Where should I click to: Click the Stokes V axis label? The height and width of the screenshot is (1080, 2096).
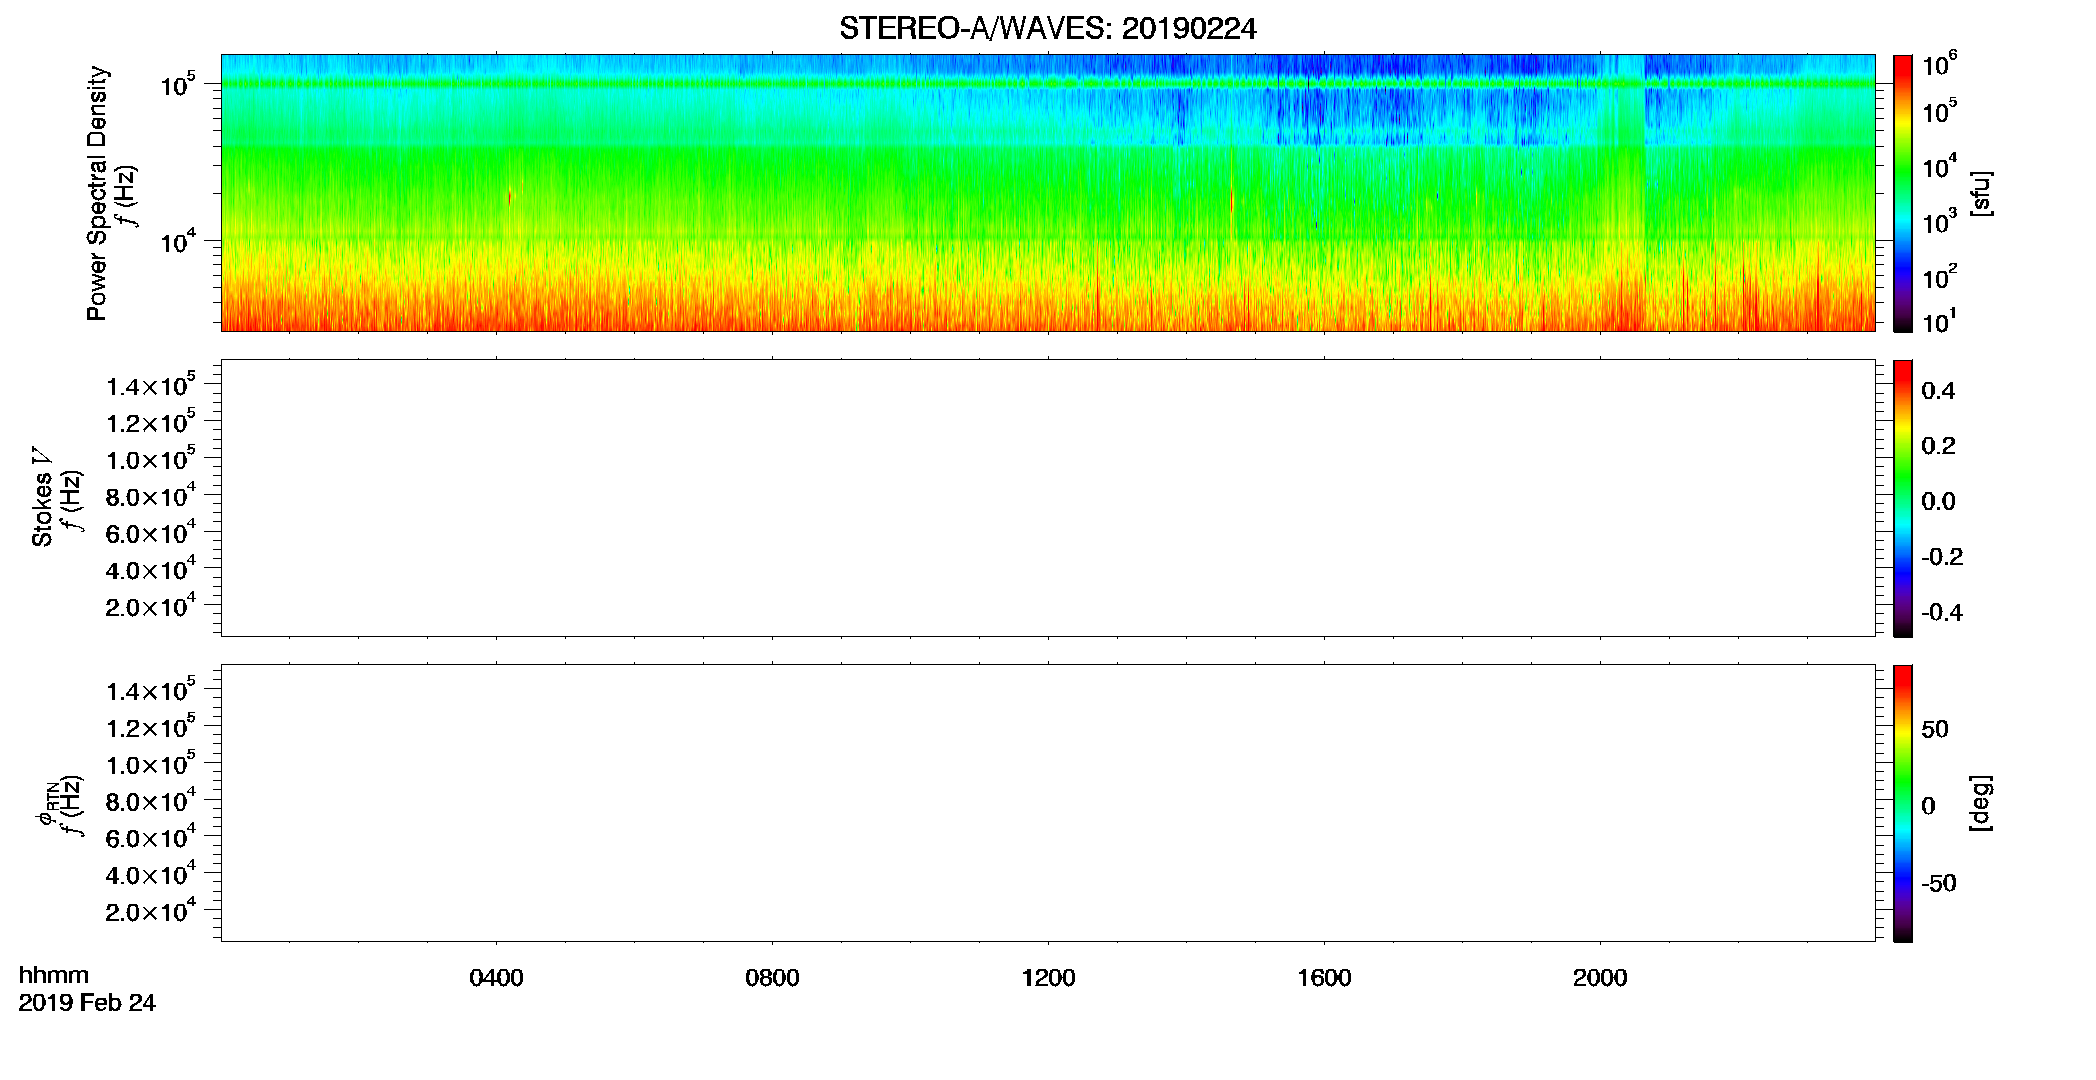point(42,498)
